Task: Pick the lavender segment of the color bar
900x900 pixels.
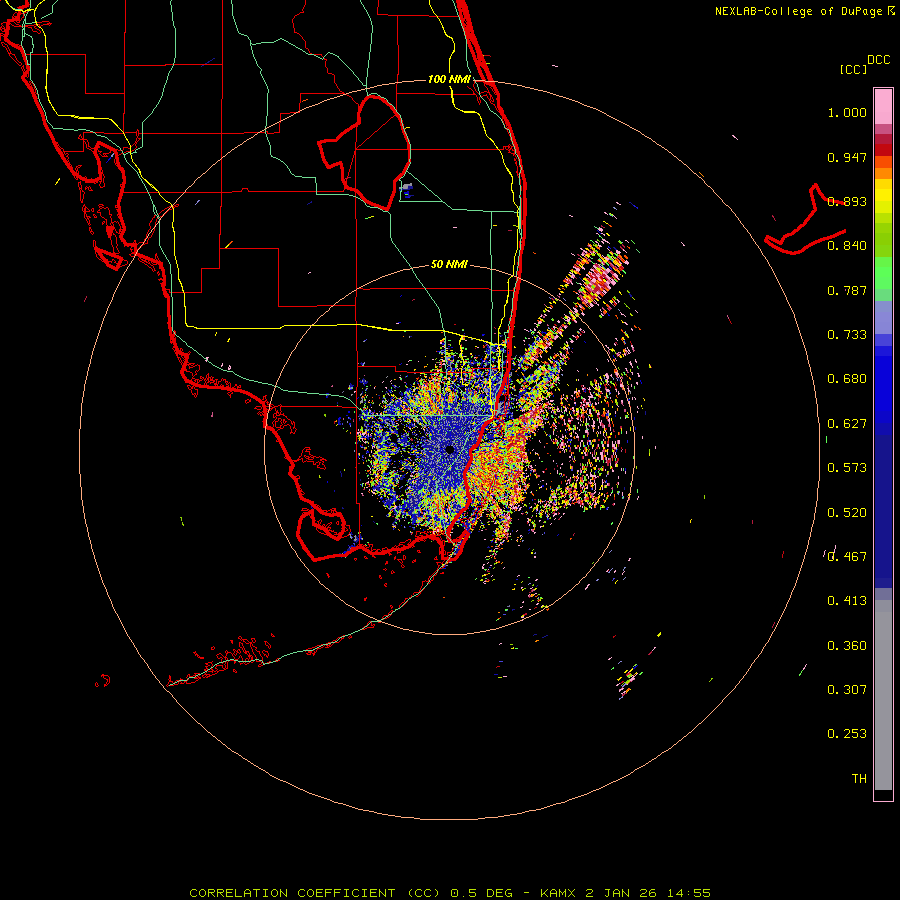Action: pyautogui.click(x=883, y=318)
